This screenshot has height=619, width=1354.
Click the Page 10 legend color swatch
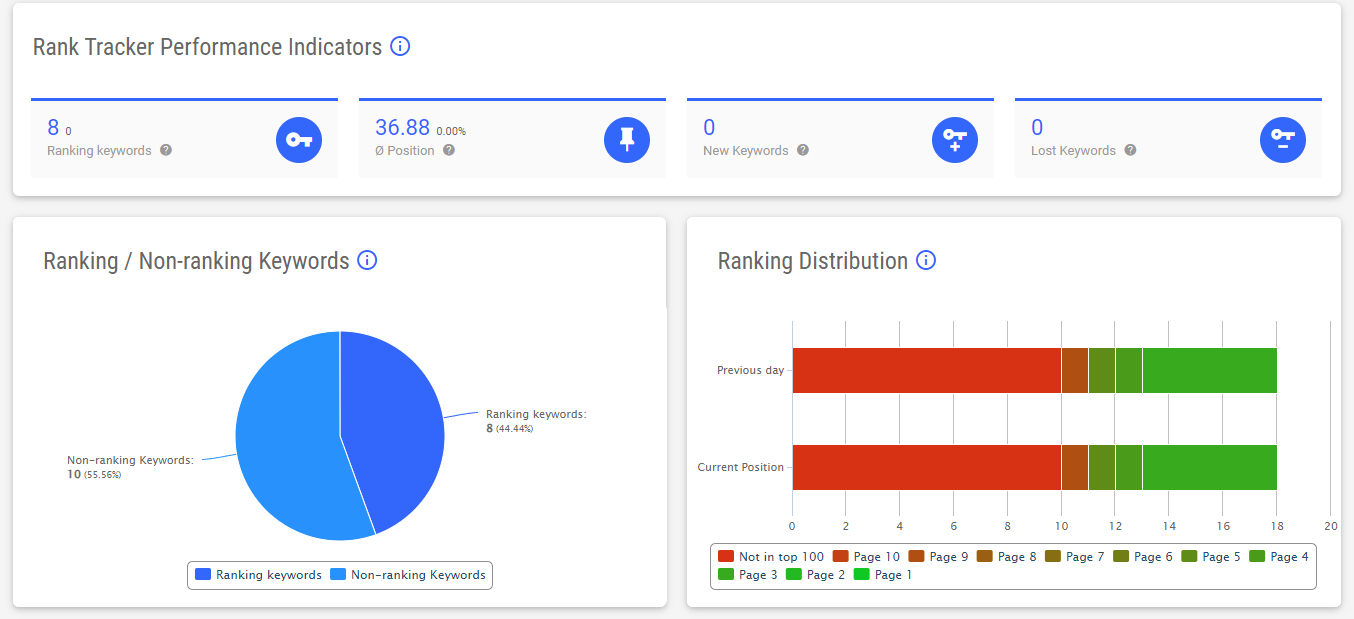(x=841, y=557)
